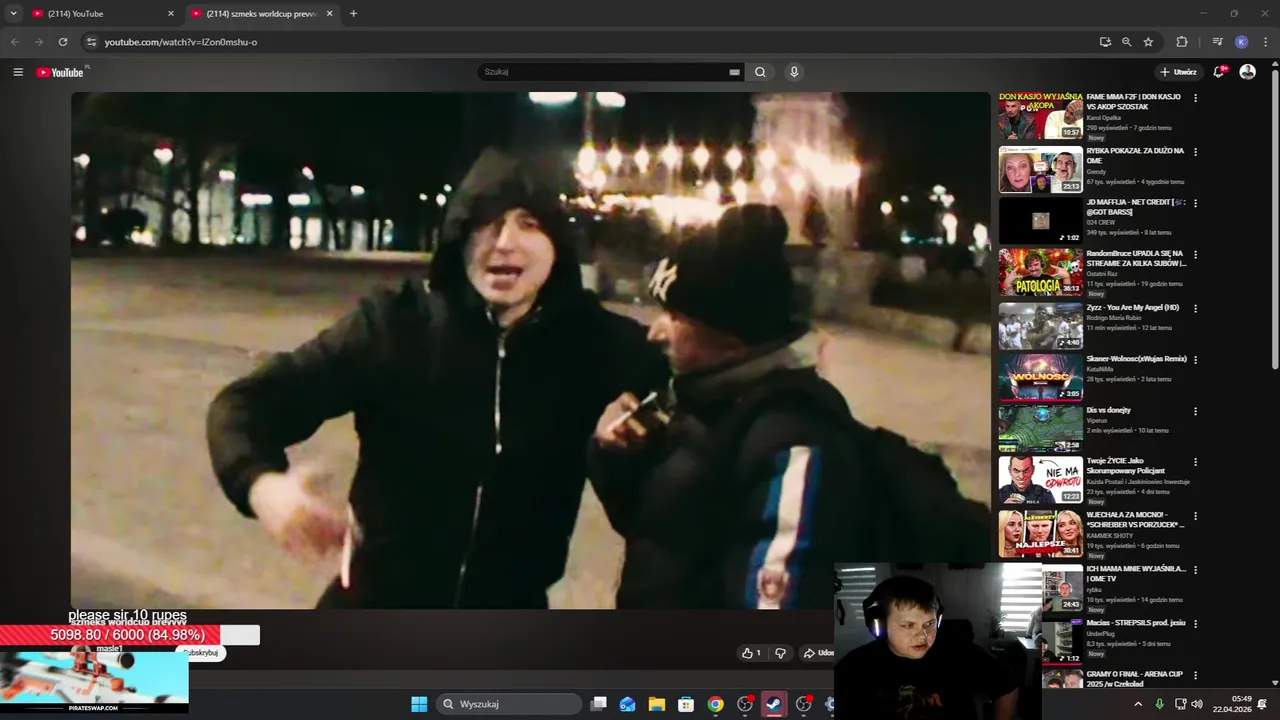The width and height of the screenshot is (1280, 720).
Task: Click the main video player frame
Action: tap(530, 350)
